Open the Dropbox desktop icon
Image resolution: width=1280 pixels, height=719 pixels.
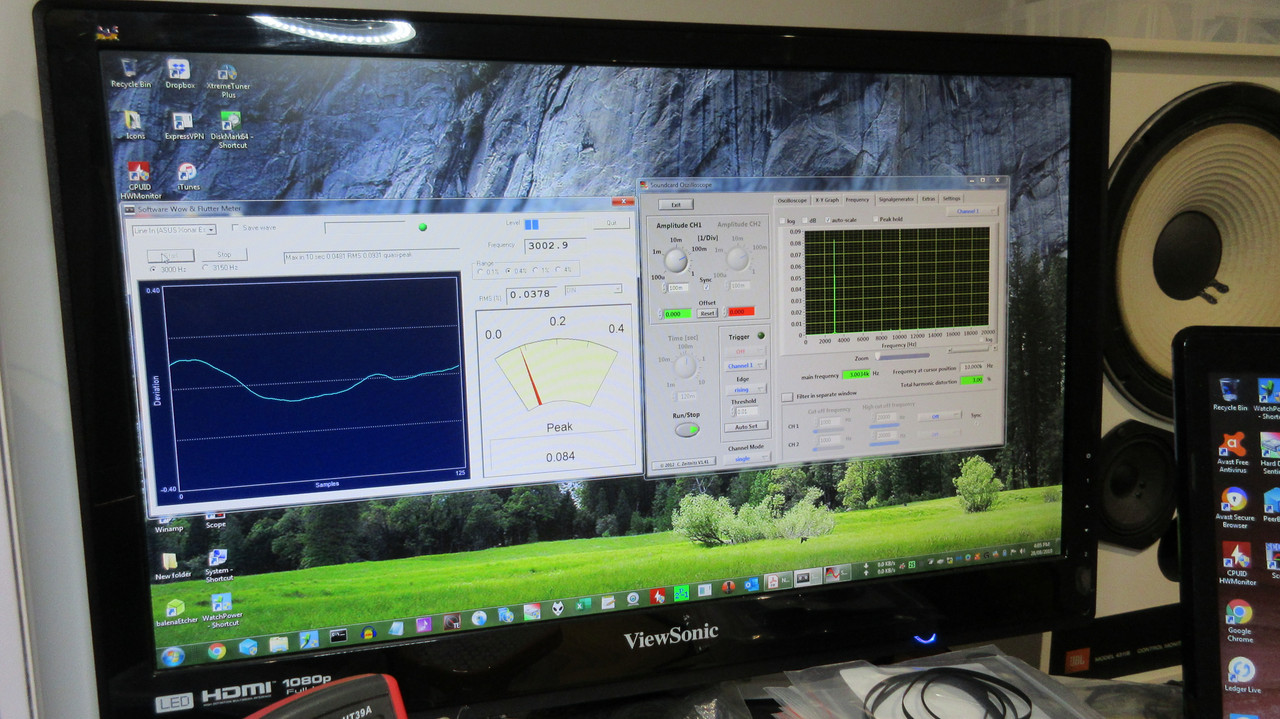(179, 74)
